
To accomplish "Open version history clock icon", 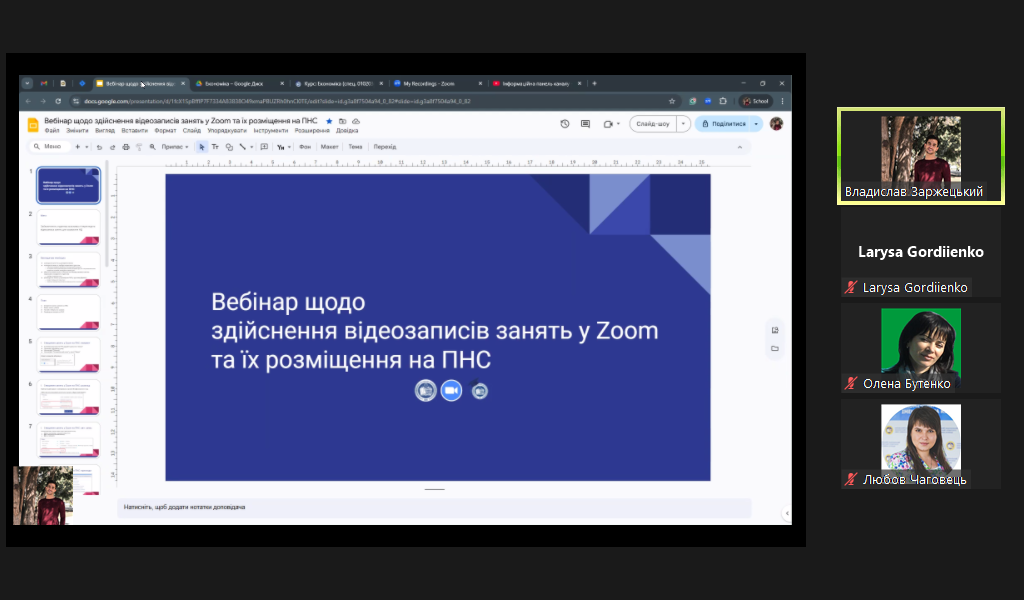I will pyautogui.click(x=565, y=124).
